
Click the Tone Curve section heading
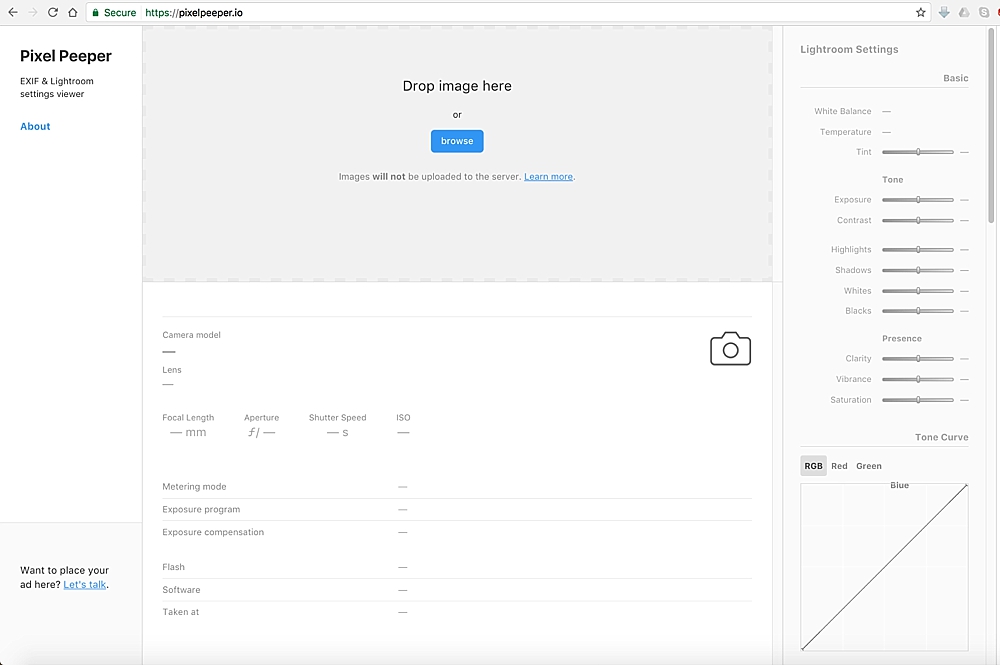941,437
